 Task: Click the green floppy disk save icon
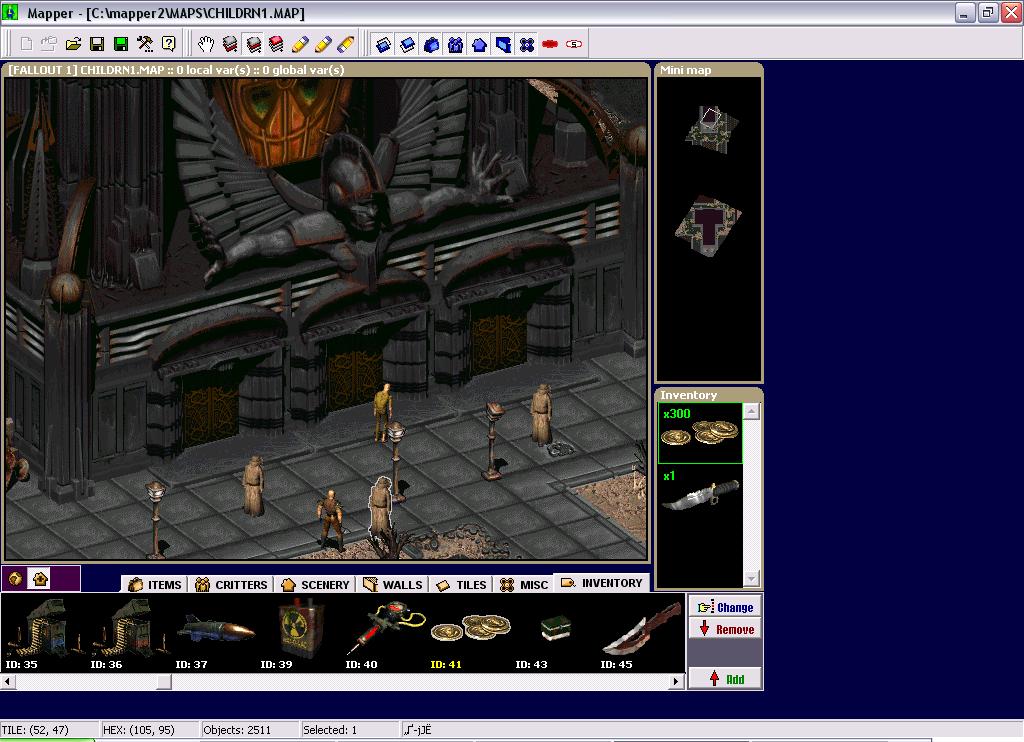[x=121, y=44]
